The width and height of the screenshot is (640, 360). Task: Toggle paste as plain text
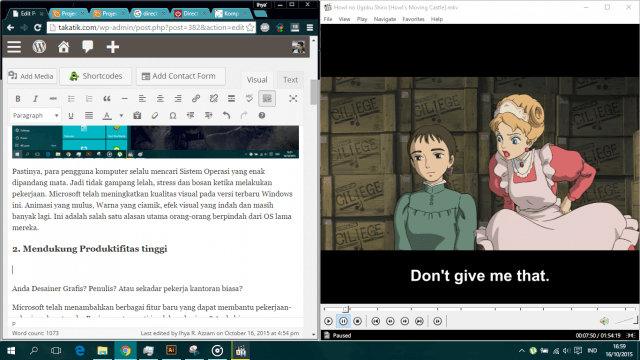137,116
